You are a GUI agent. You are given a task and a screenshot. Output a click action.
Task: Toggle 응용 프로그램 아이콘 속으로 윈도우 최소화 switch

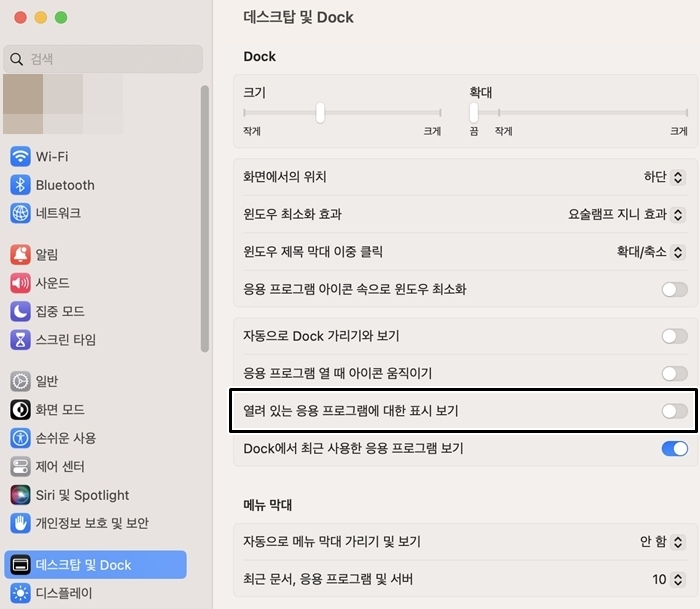674,289
